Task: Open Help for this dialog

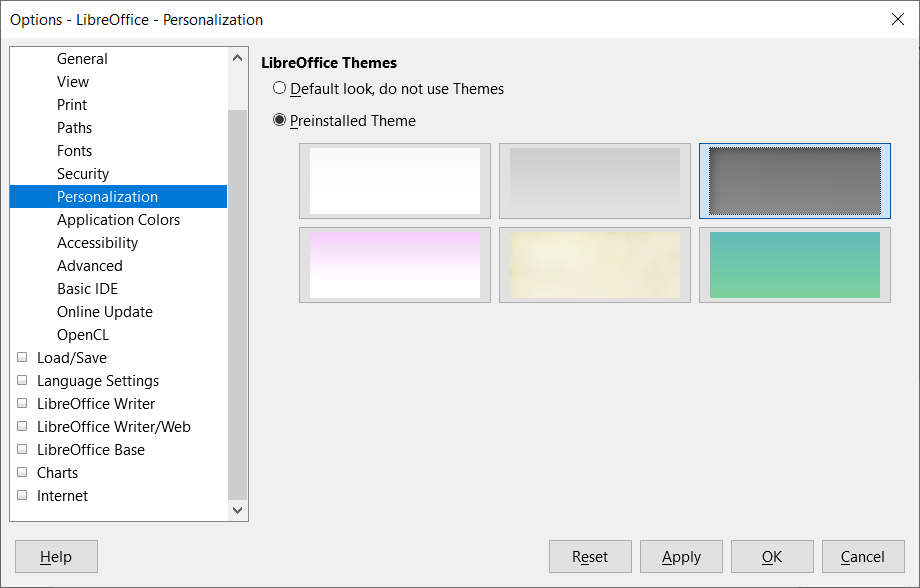Action: pyautogui.click(x=56, y=556)
